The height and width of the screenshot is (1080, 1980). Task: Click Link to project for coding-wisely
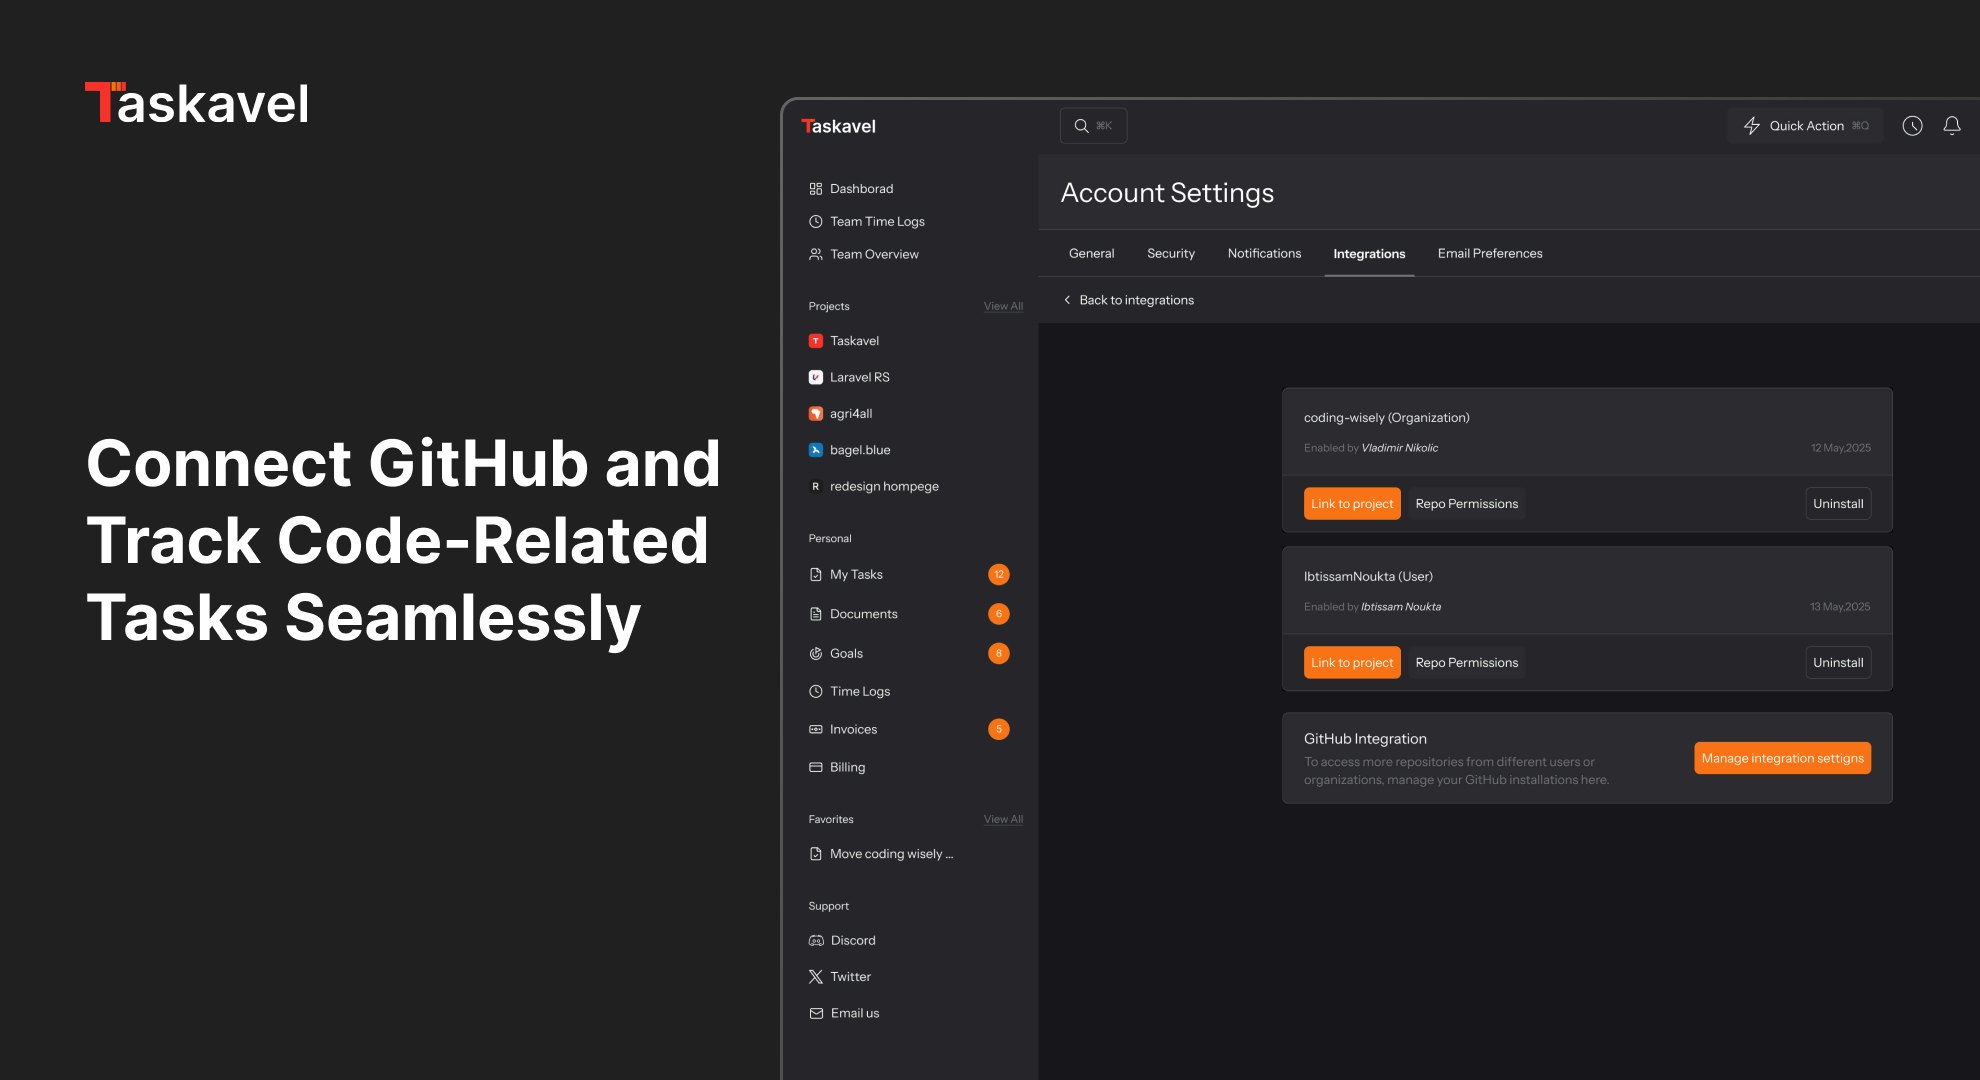tap(1351, 504)
